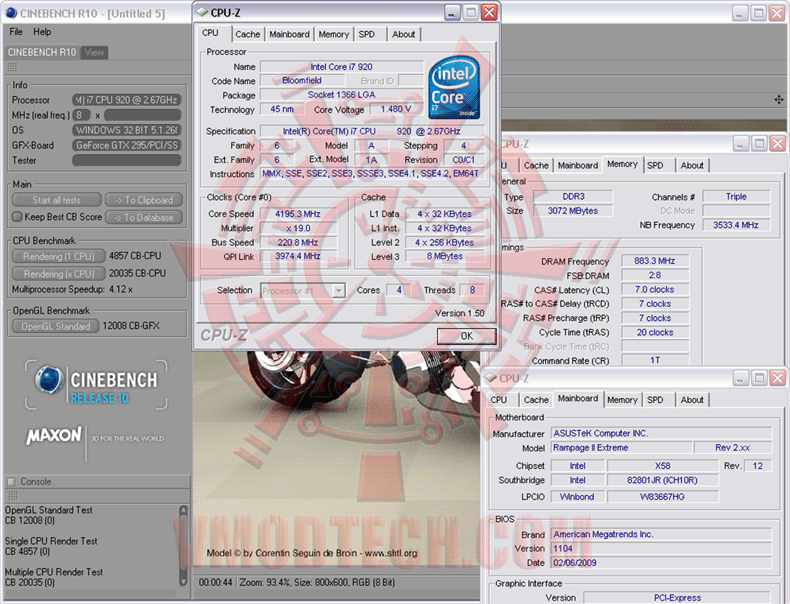Image resolution: width=790 pixels, height=604 pixels.
Task: Click the Cinebench Release 10 logo
Action: coord(96,384)
